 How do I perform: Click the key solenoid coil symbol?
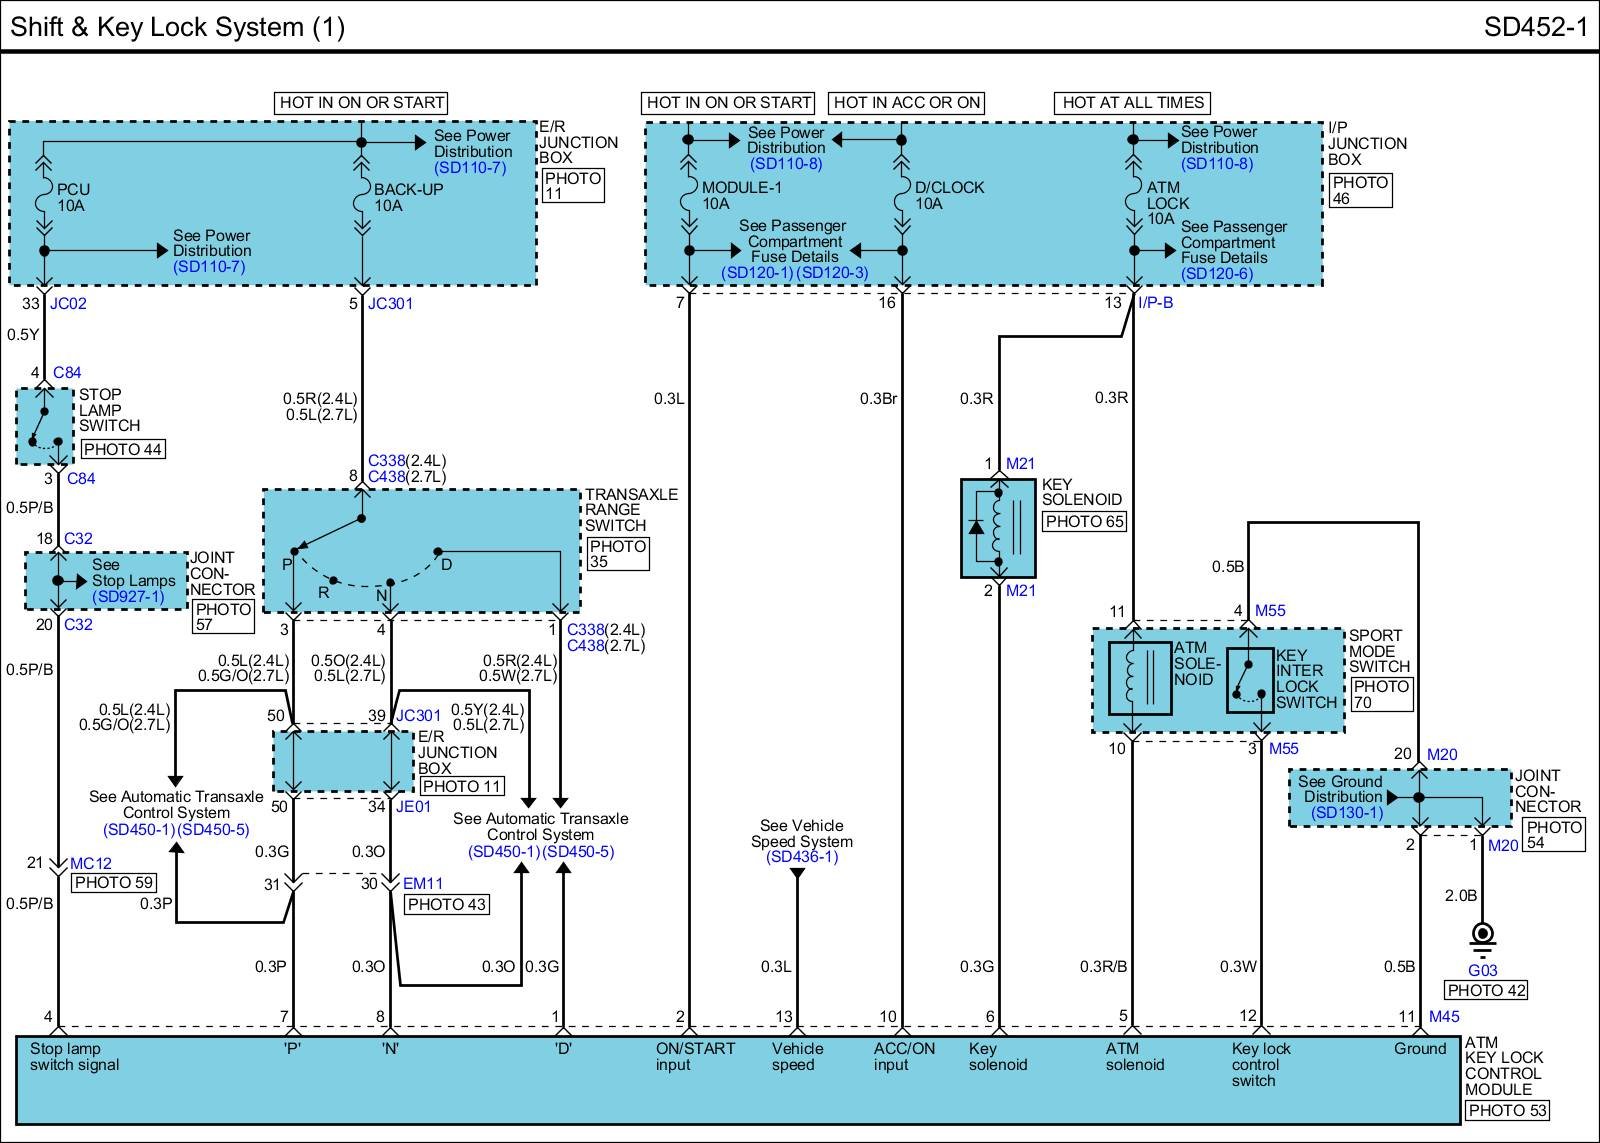click(998, 527)
